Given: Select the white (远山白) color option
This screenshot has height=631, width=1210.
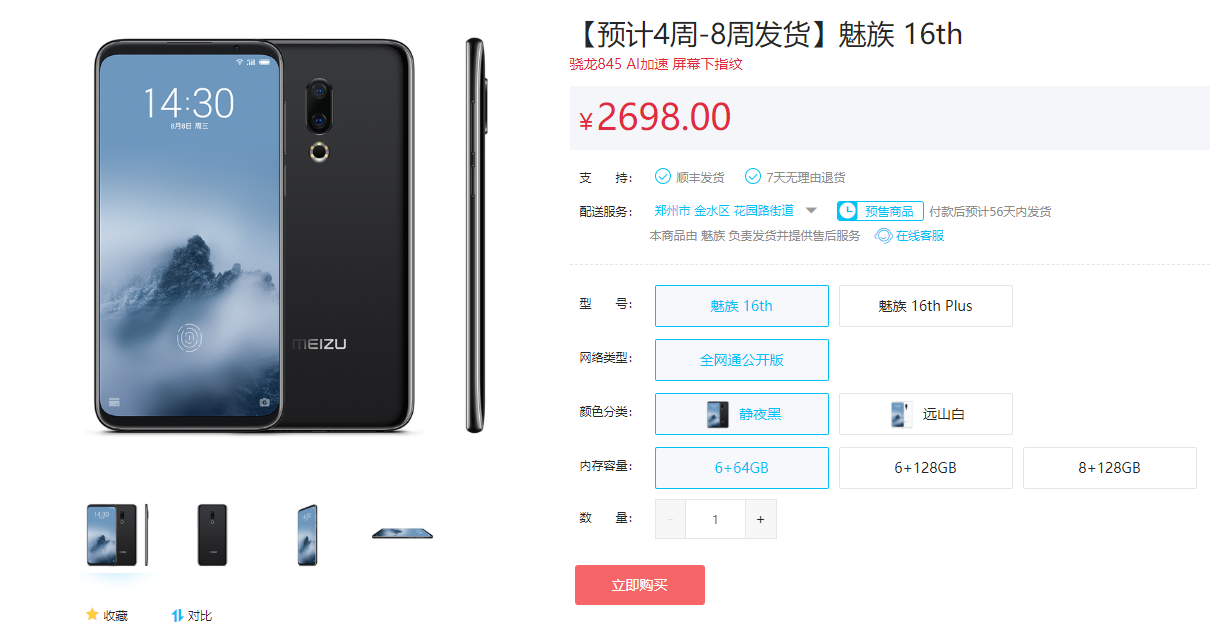Looking at the screenshot, I should coord(926,414).
